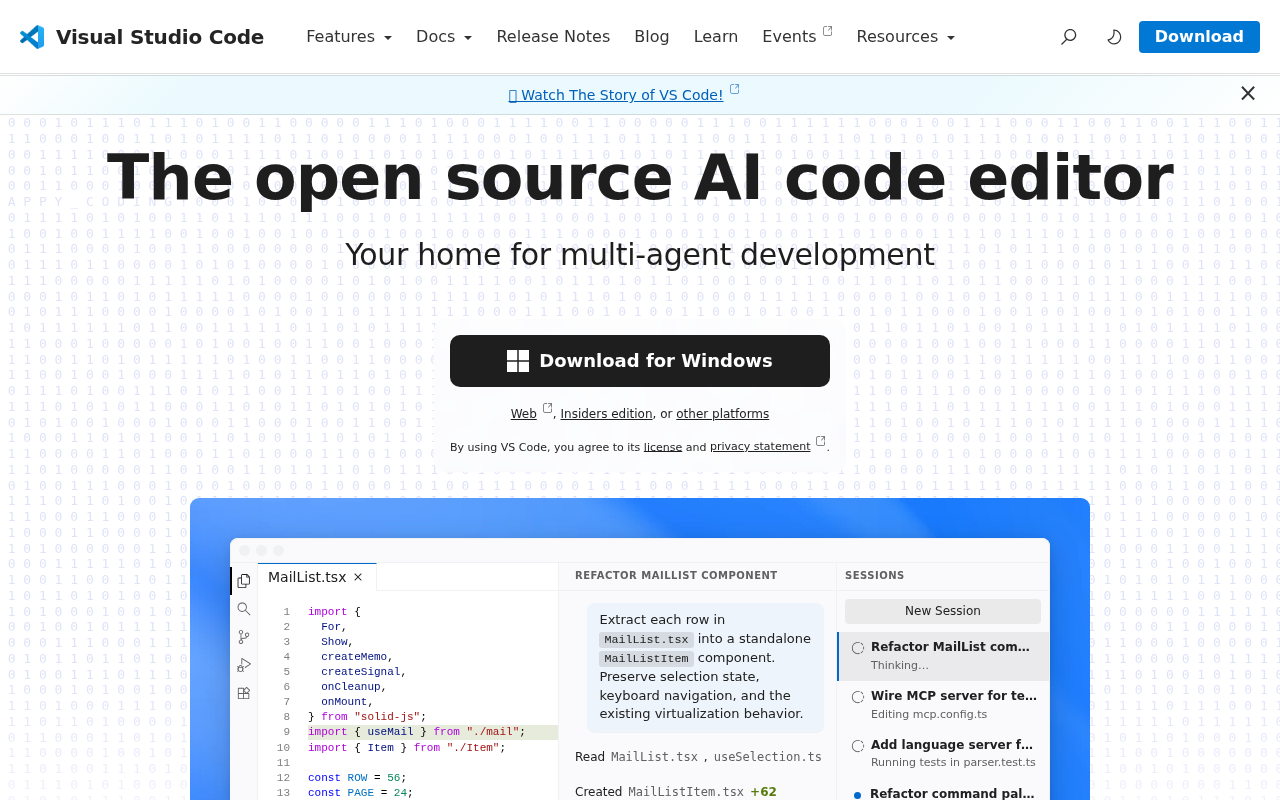
Task: Click the Run and Debug icon
Action: (x=244, y=665)
